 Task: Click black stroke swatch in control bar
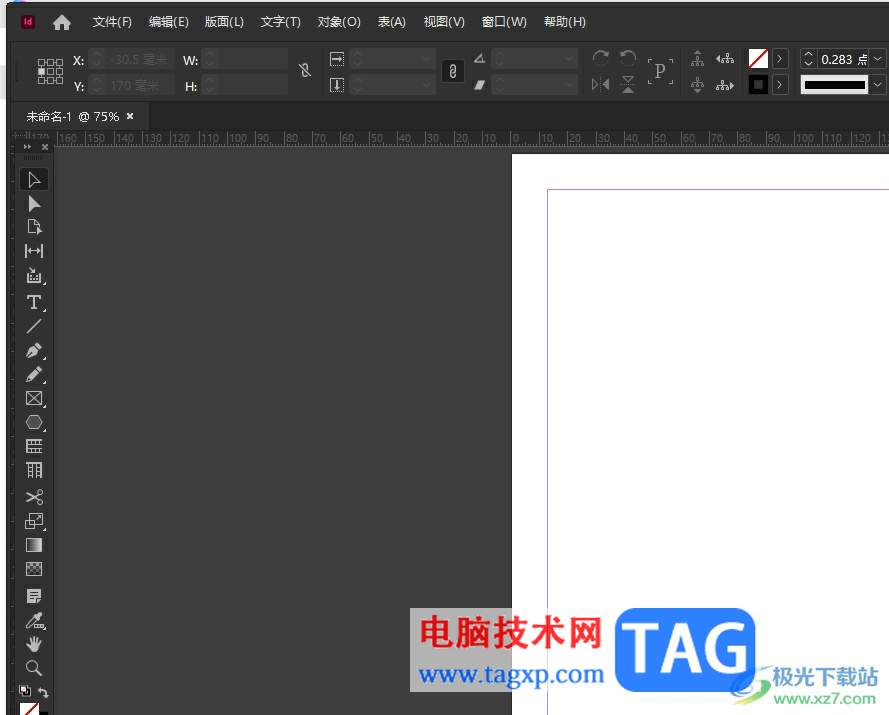[758, 85]
